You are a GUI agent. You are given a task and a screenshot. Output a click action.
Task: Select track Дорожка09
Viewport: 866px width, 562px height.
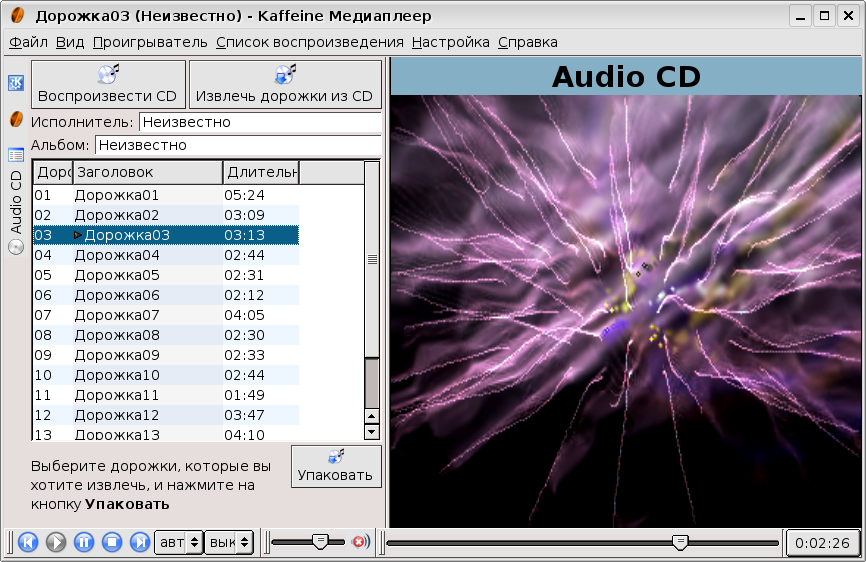[166, 355]
